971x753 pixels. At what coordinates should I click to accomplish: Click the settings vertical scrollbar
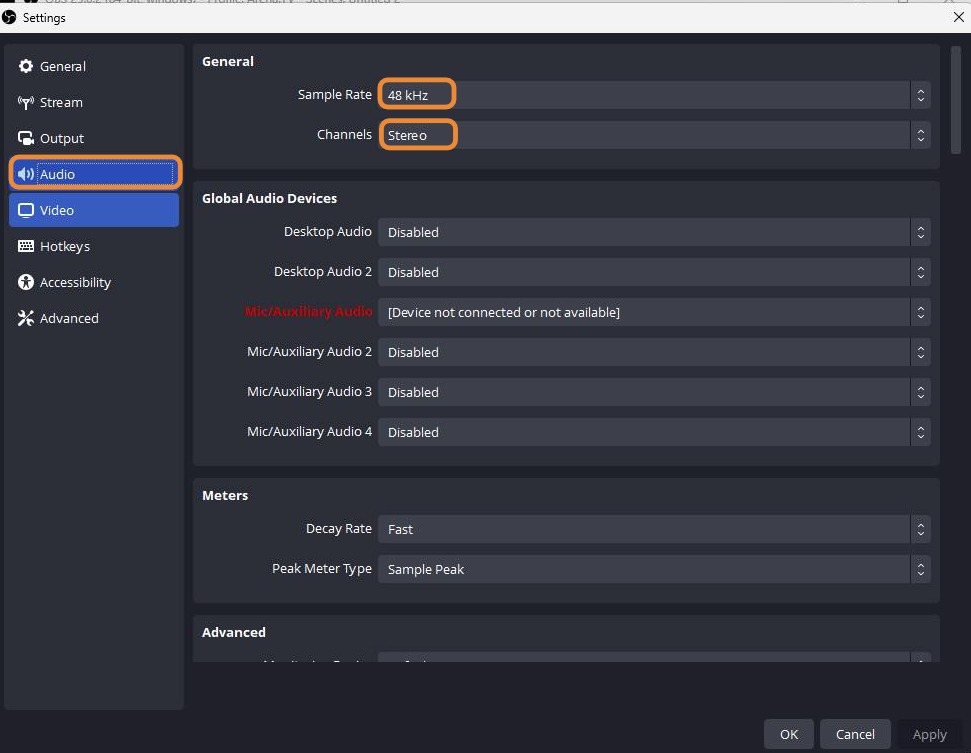pyautogui.click(x=956, y=99)
